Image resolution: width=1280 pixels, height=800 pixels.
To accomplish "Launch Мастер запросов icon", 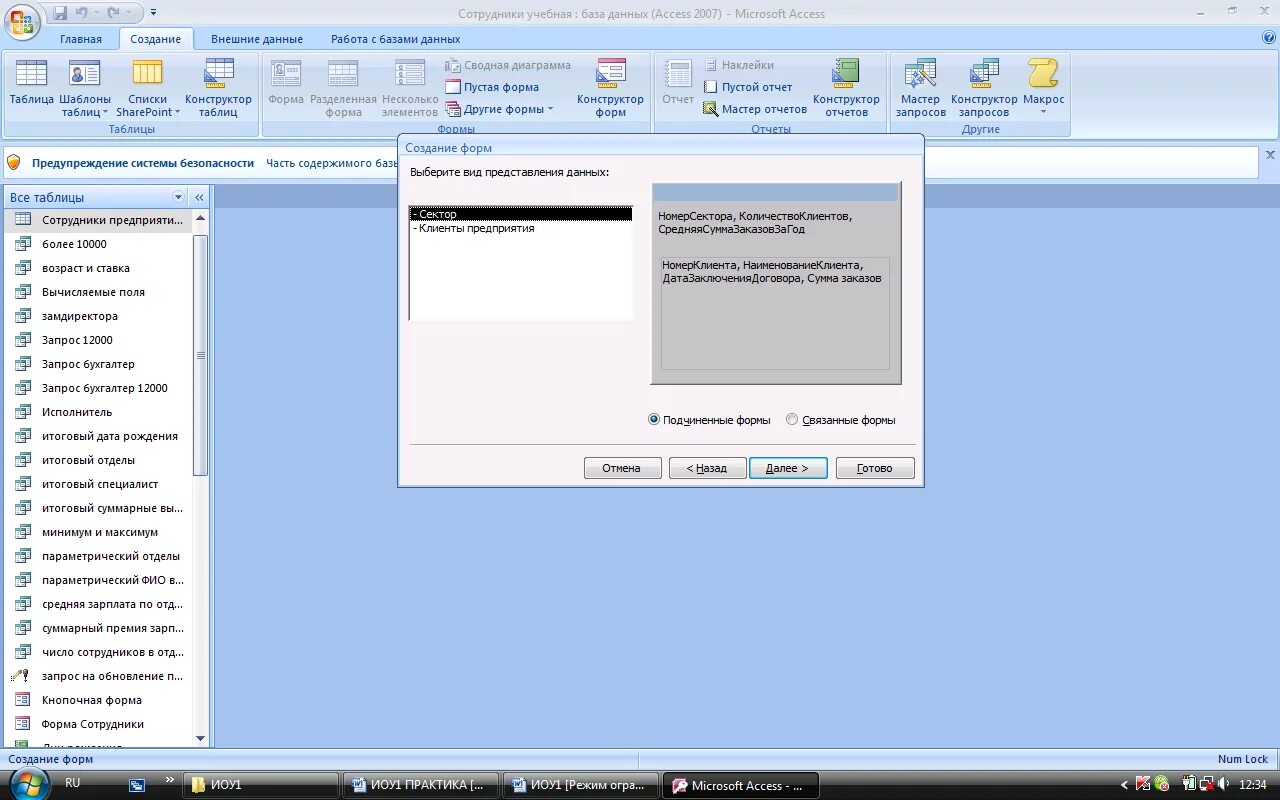I will point(920,88).
